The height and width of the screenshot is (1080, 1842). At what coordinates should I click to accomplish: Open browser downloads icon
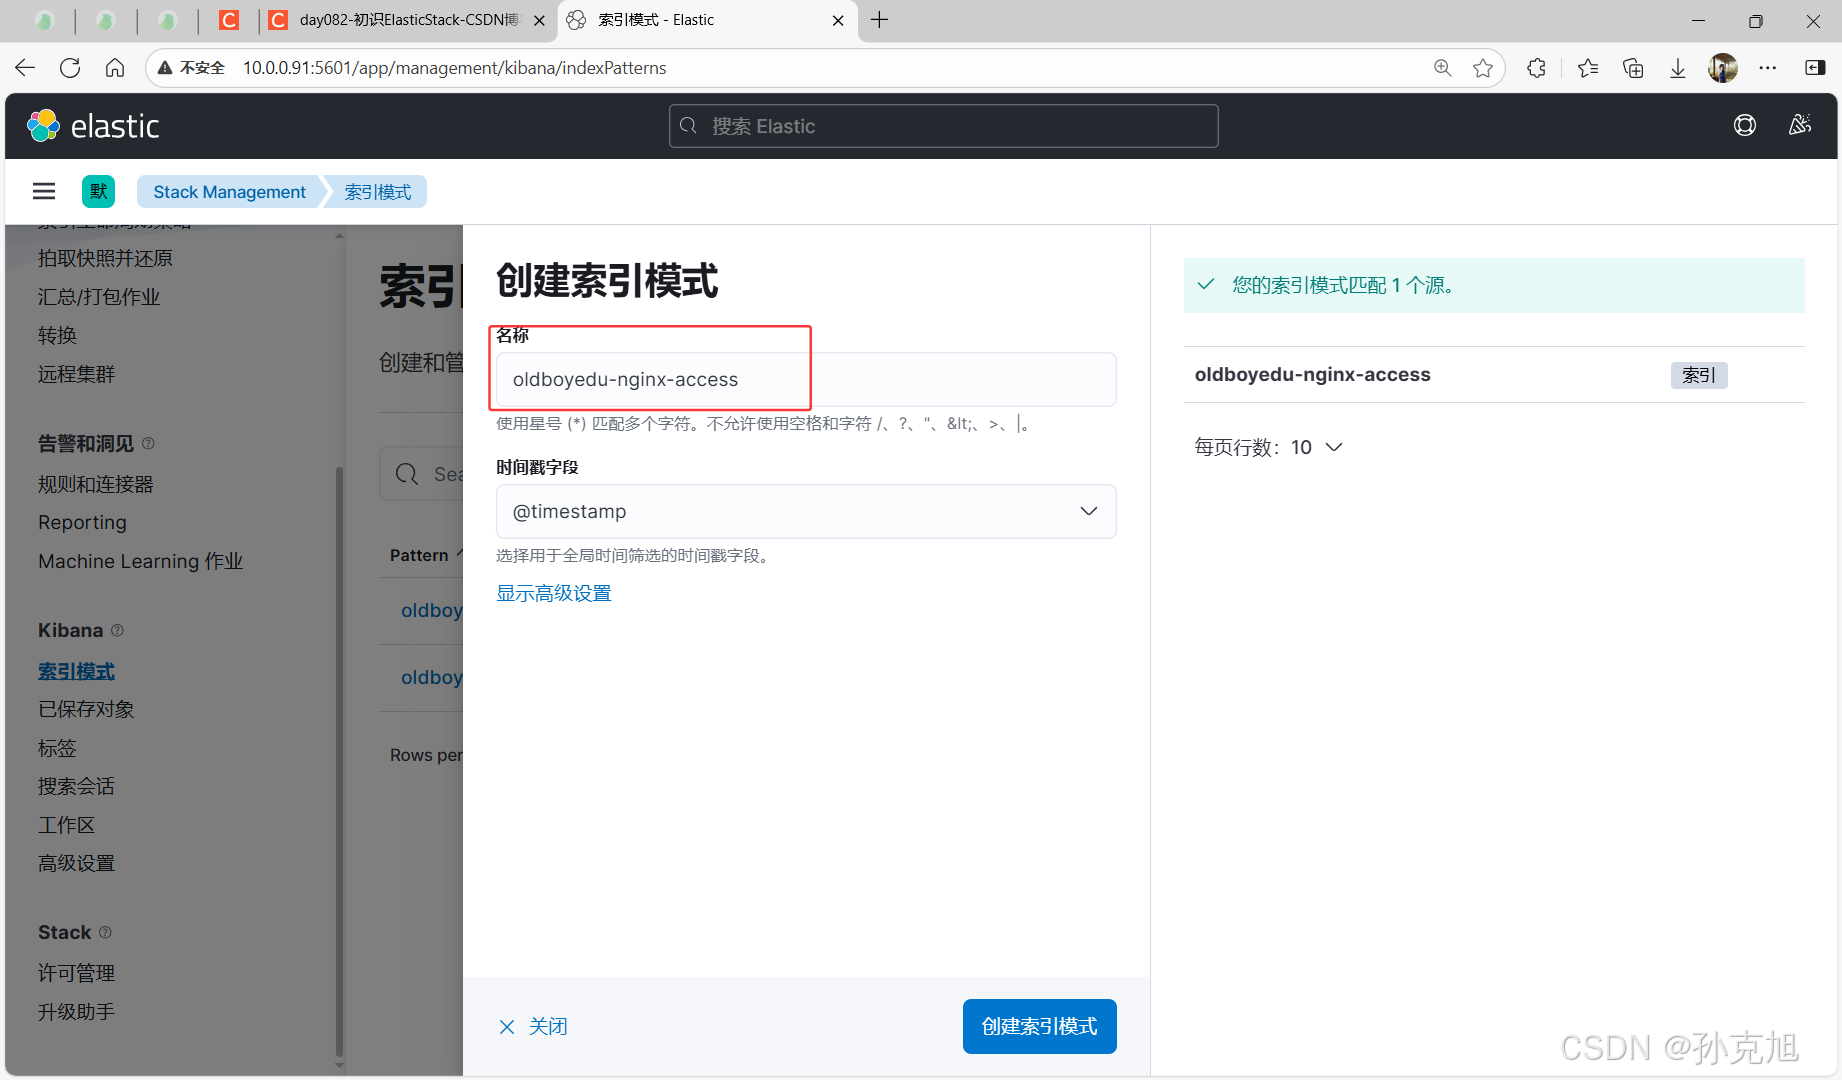(1678, 68)
